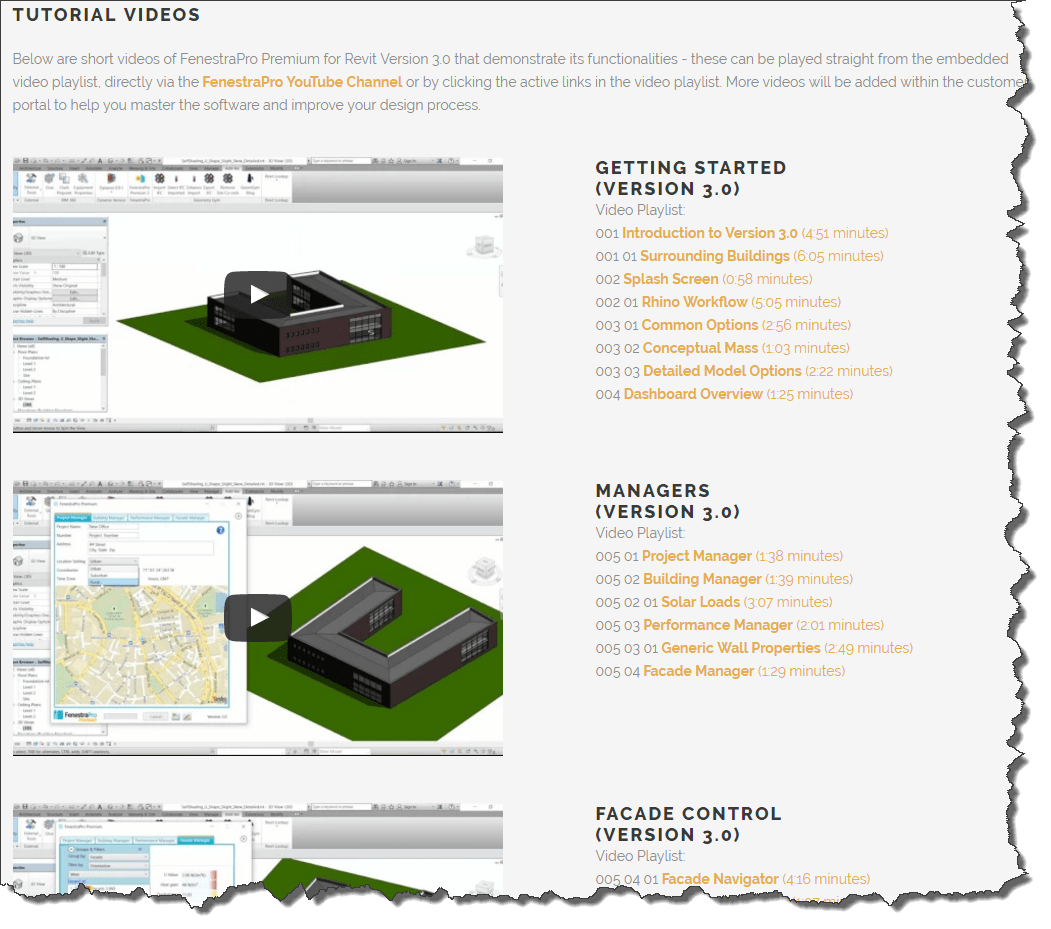Play the Managers tutorial video
This screenshot has width=1051, height=929.
[x=257, y=618]
